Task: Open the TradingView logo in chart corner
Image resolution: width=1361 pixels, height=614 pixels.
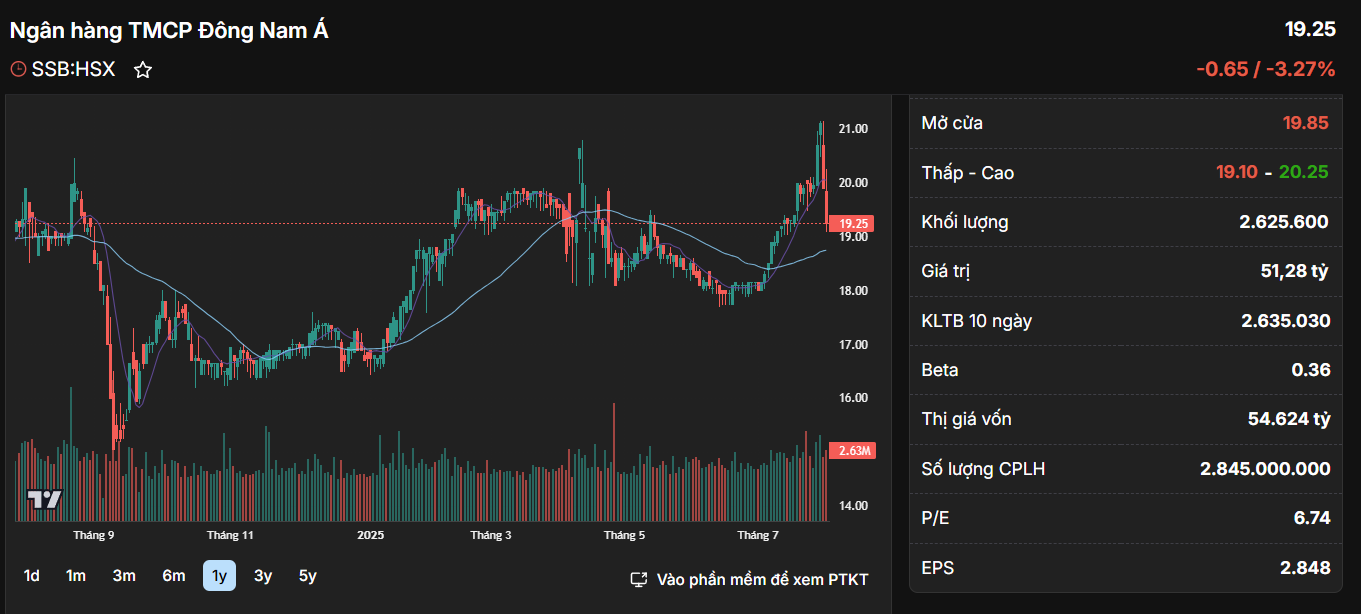Action: pyautogui.click(x=45, y=499)
